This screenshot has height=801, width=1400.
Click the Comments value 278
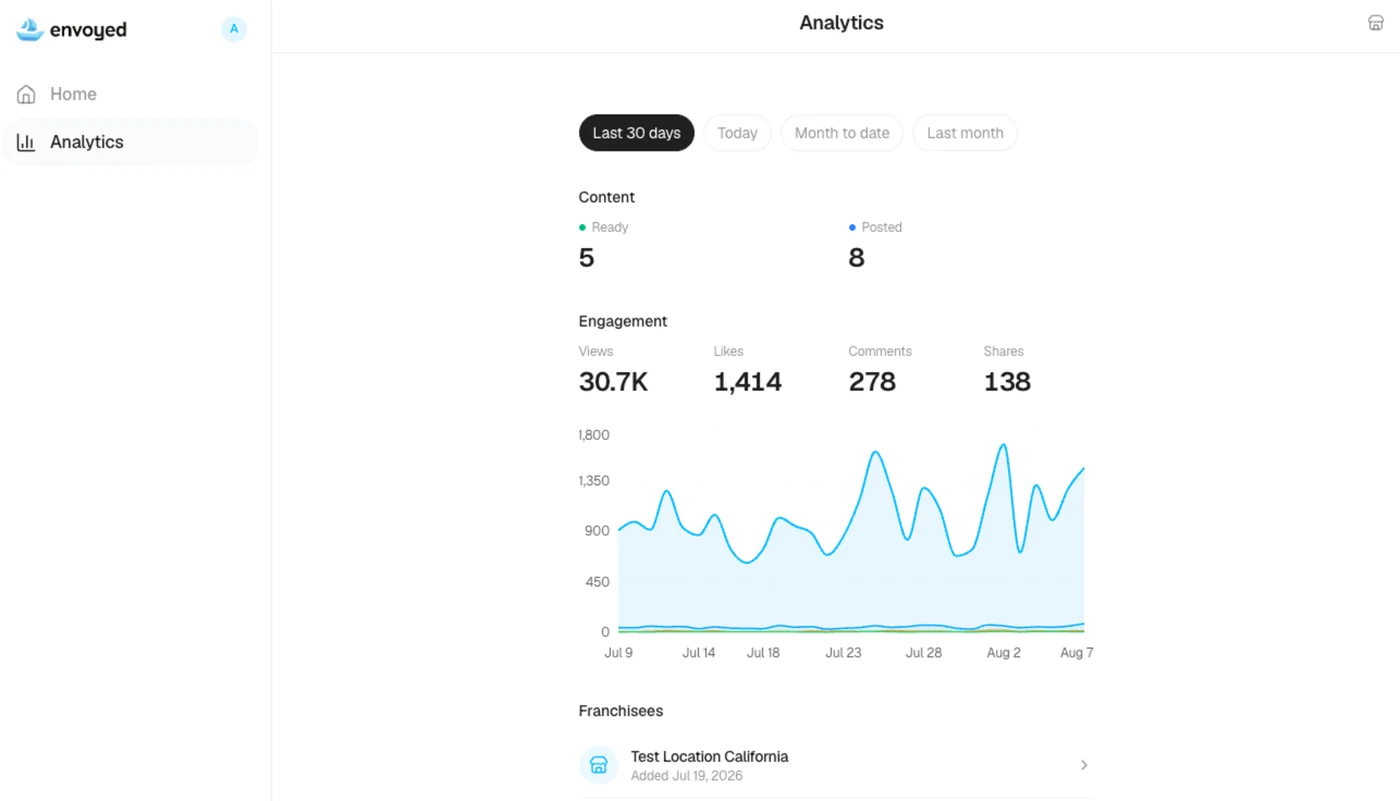(x=872, y=382)
